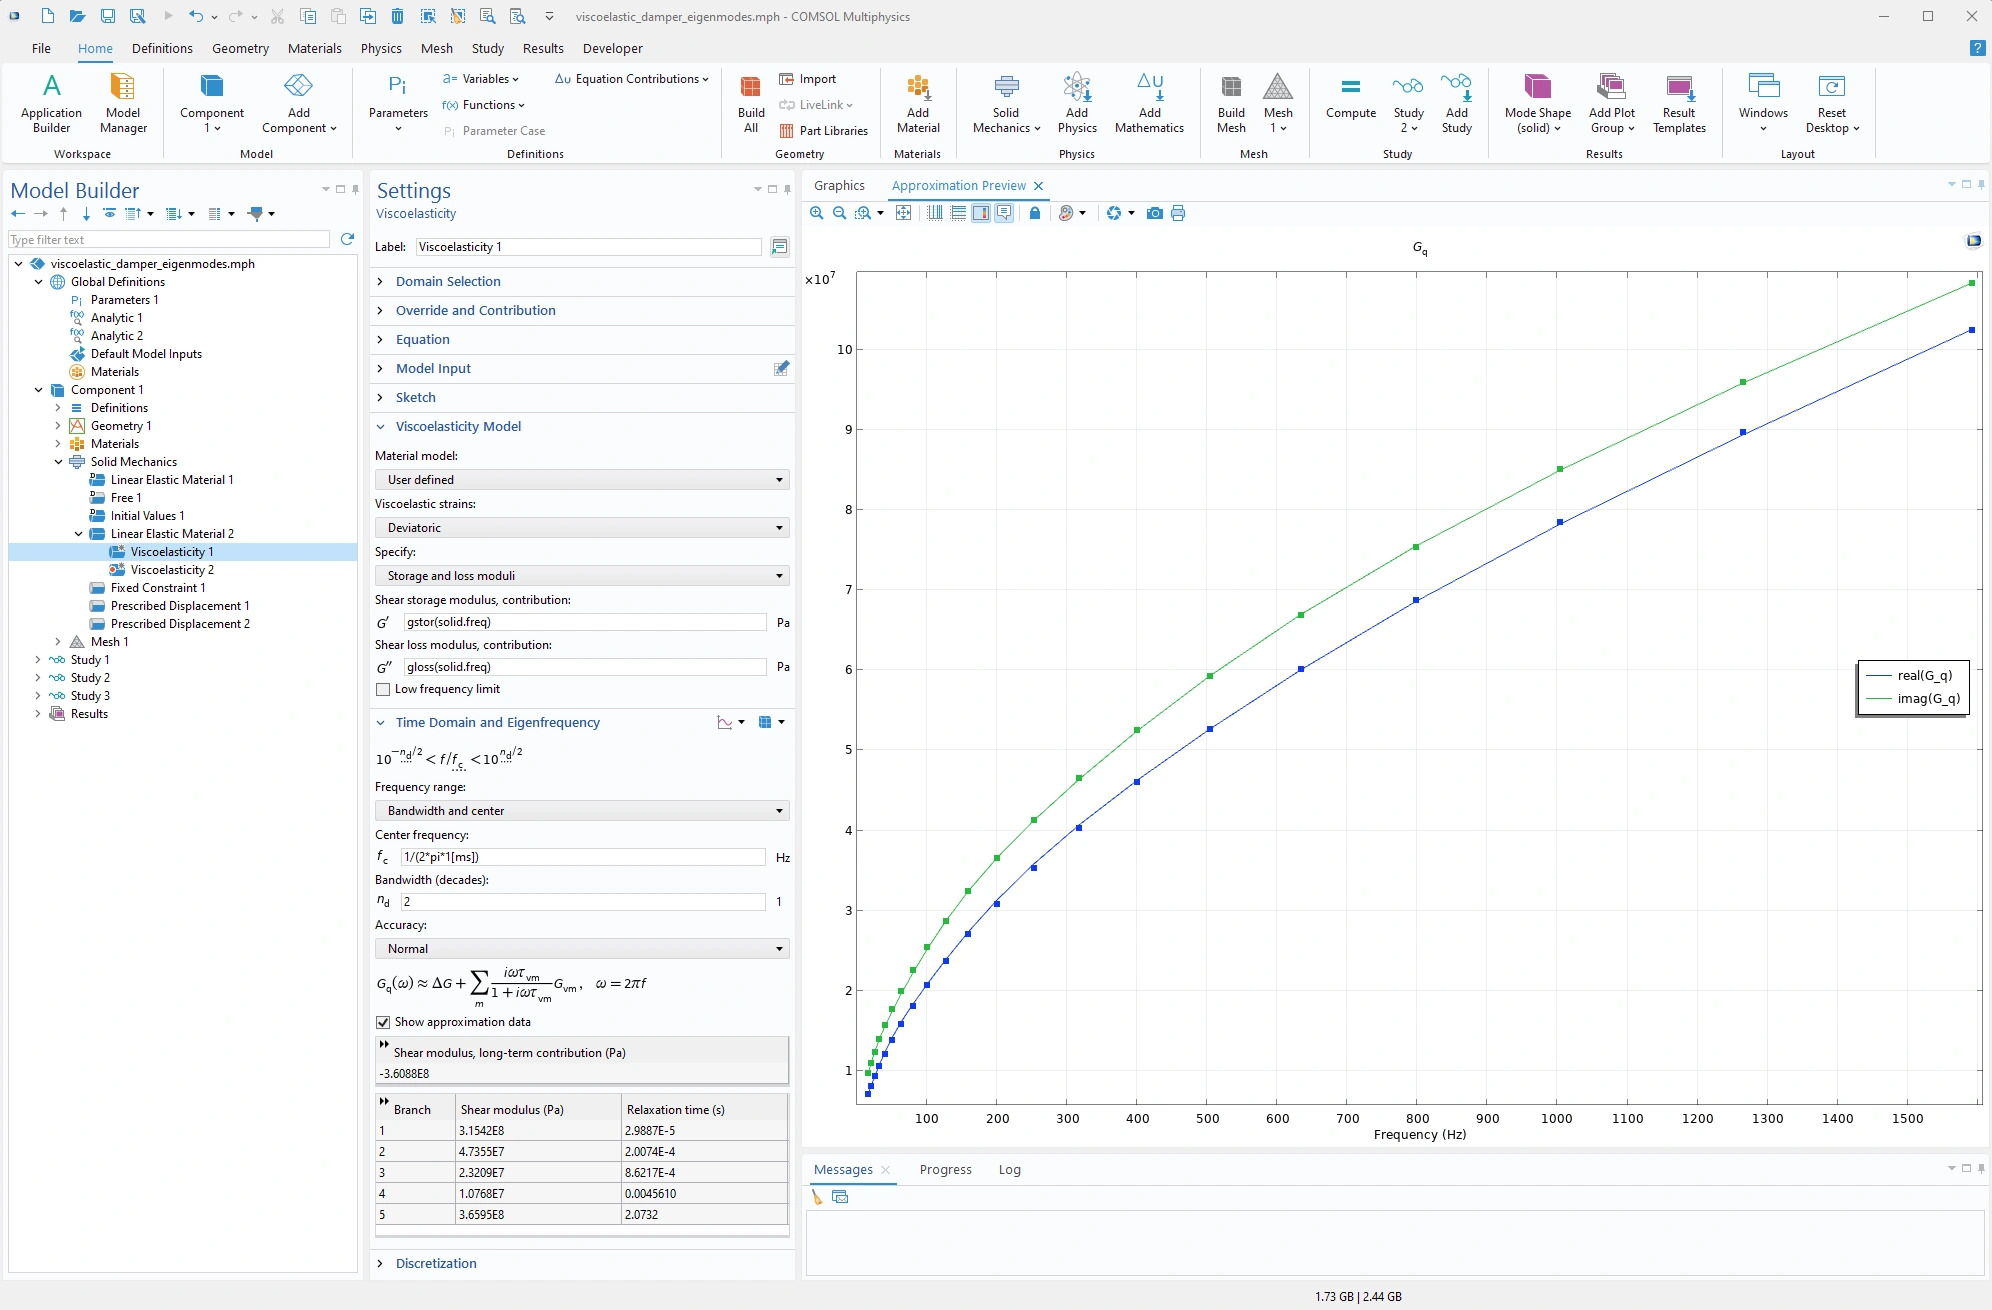1992x1310 pixels.
Task: Click the Build All geometry icon
Action: (750, 88)
